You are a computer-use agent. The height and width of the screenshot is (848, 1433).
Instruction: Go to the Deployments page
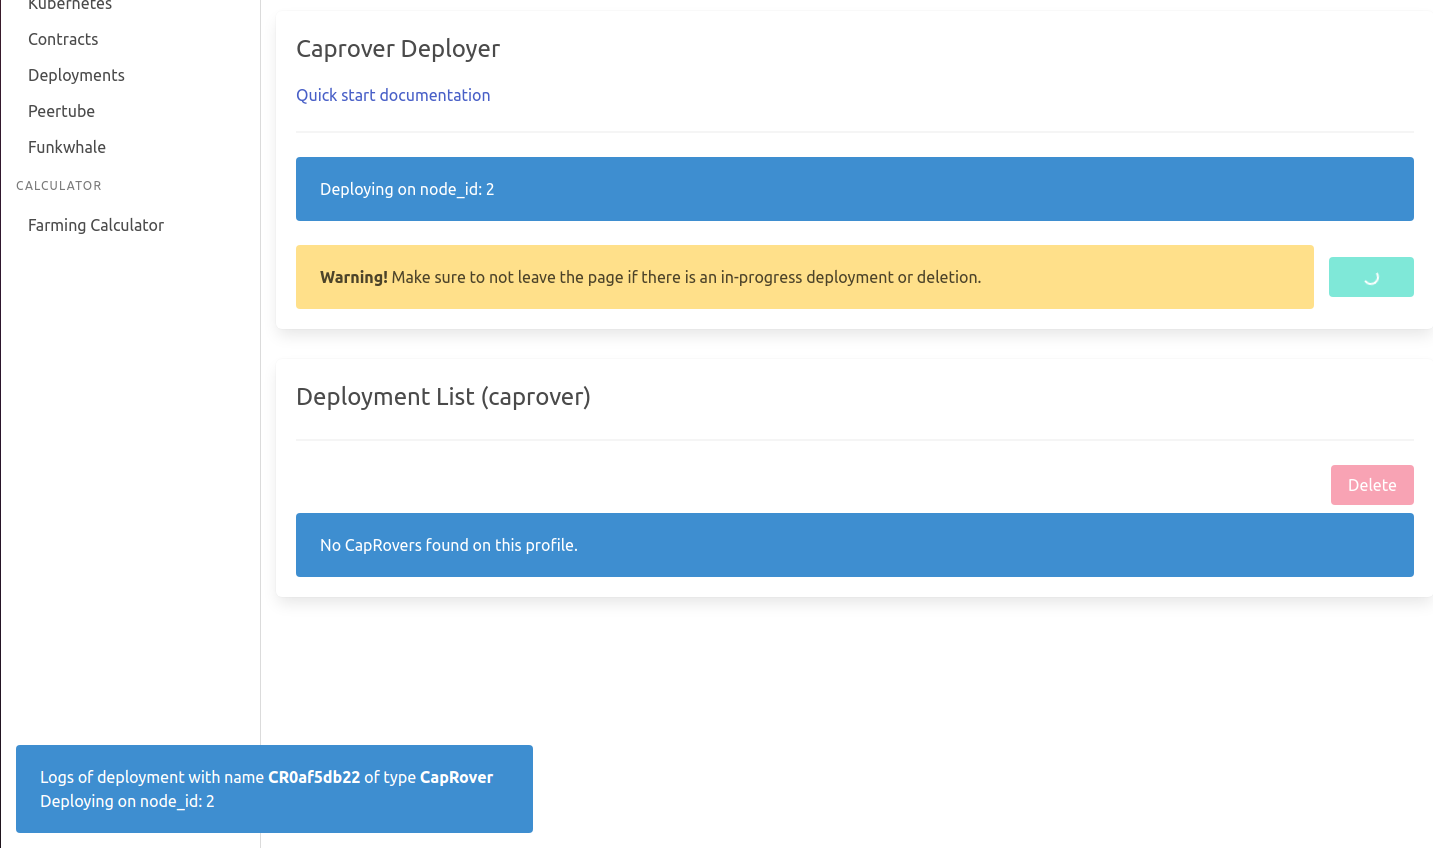point(76,75)
